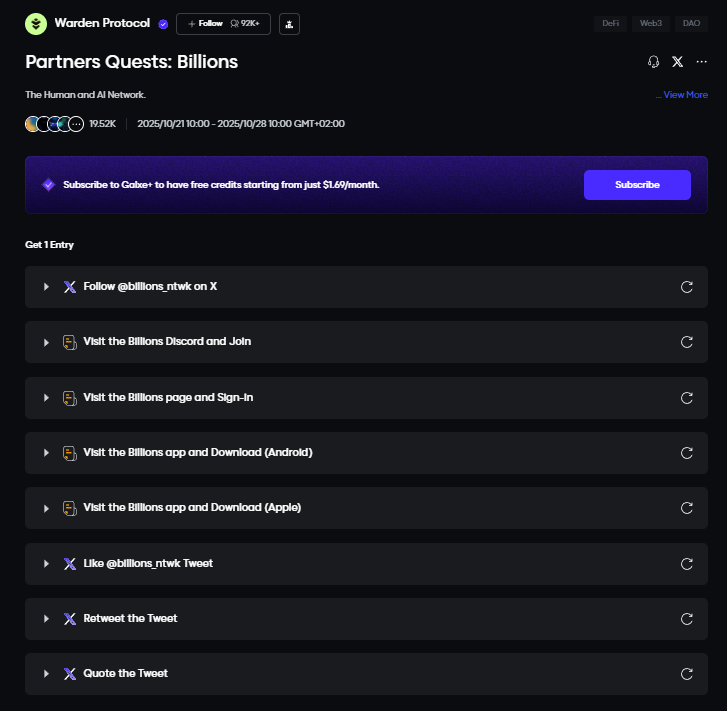The height and width of the screenshot is (711, 727).
Task: Click the Warden Protocol logo avatar
Action: pos(36,23)
